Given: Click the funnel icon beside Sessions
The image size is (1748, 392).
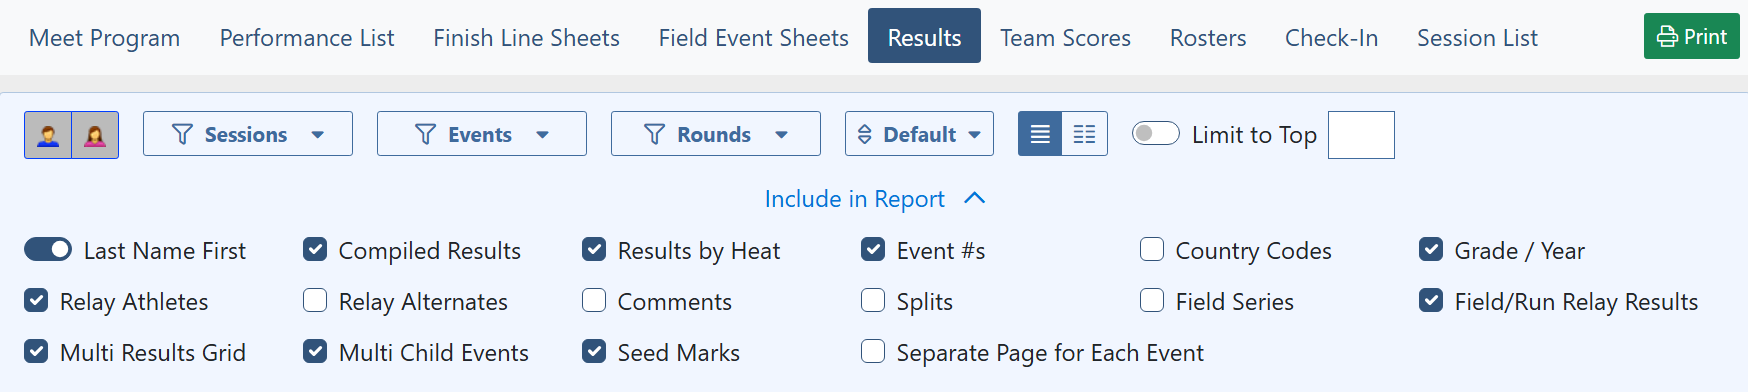Looking at the screenshot, I should (182, 134).
